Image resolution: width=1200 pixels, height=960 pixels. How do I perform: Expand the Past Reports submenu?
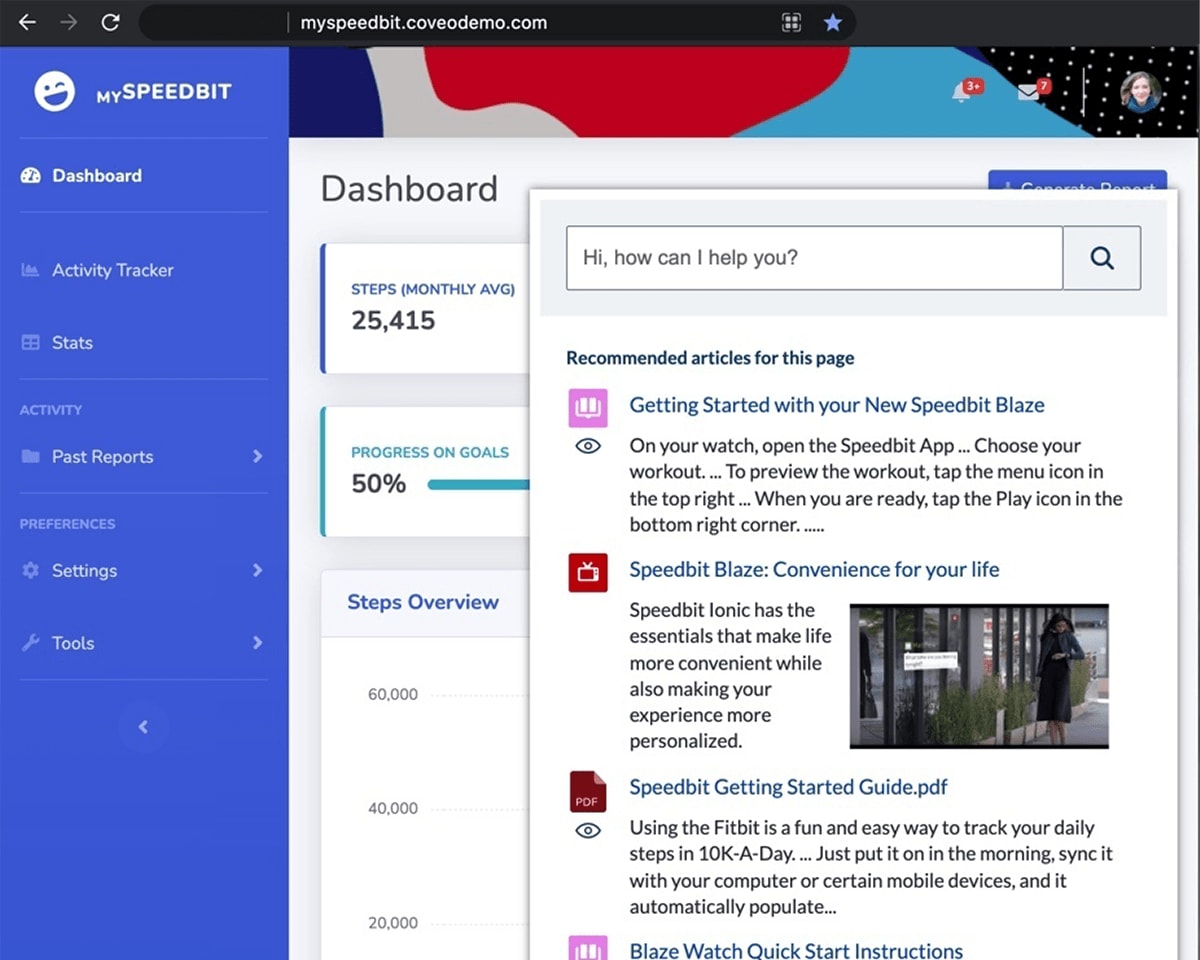[257, 457]
